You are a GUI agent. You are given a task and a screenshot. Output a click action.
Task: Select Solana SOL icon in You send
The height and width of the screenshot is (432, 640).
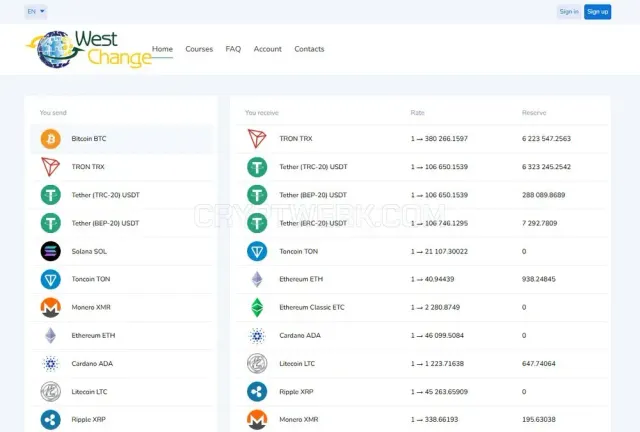51,251
